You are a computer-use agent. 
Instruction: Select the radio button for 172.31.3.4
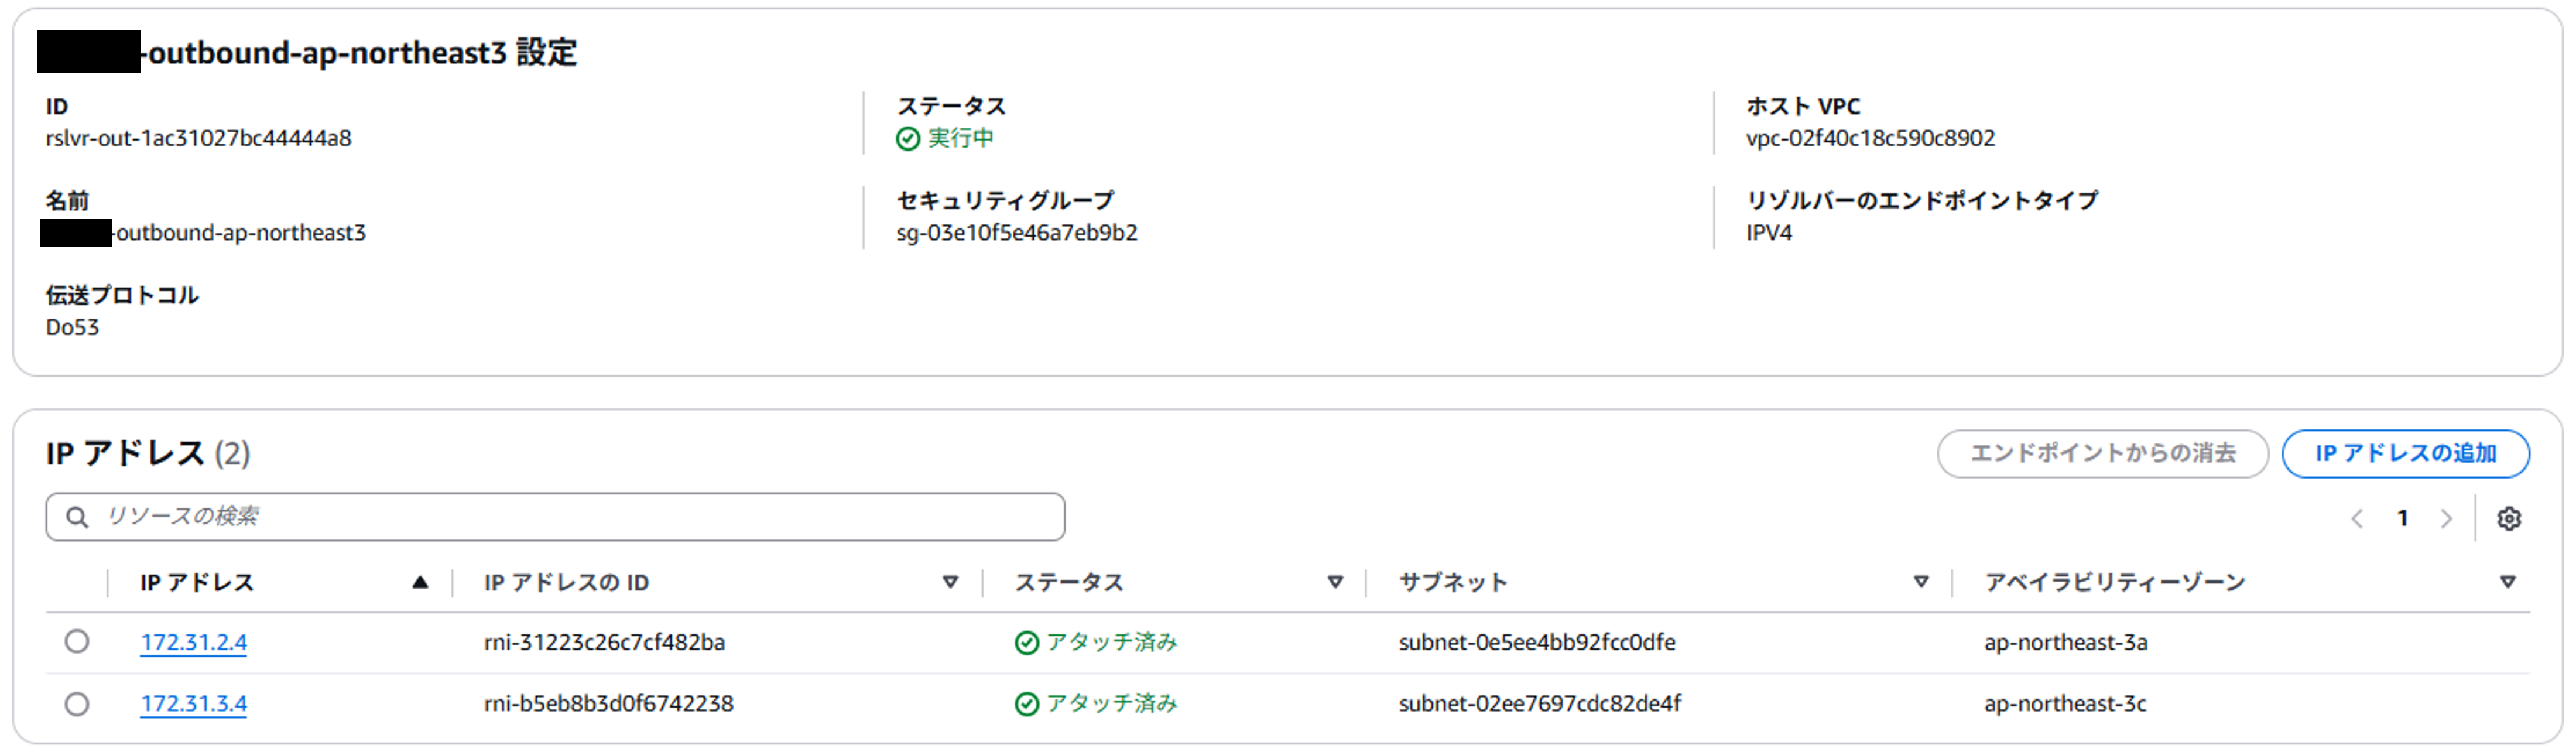pos(77,703)
